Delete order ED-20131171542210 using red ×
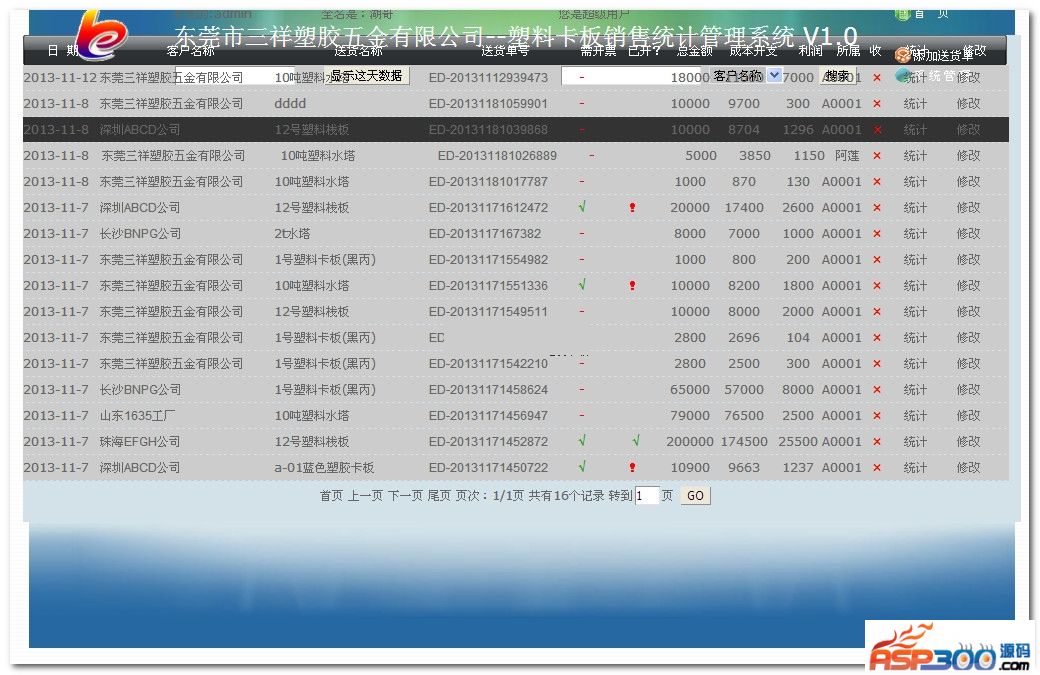The width and height of the screenshot is (1040, 675). click(877, 364)
